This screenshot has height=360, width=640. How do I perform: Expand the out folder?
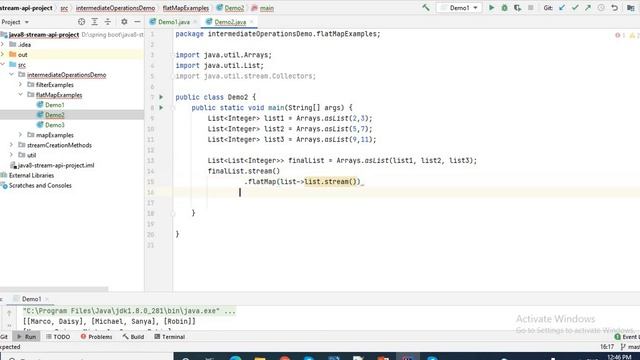(x=3, y=54)
